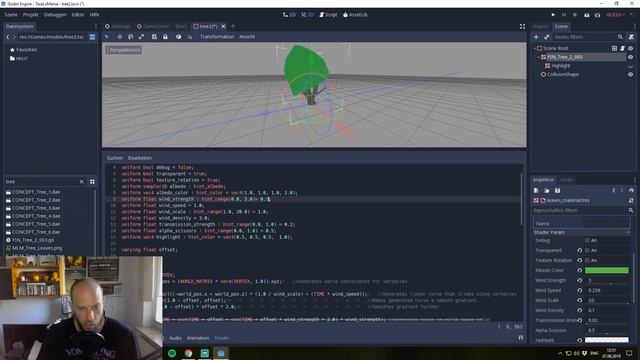Switch to the 2D workspace

pyautogui.click(x=289, y=15)
